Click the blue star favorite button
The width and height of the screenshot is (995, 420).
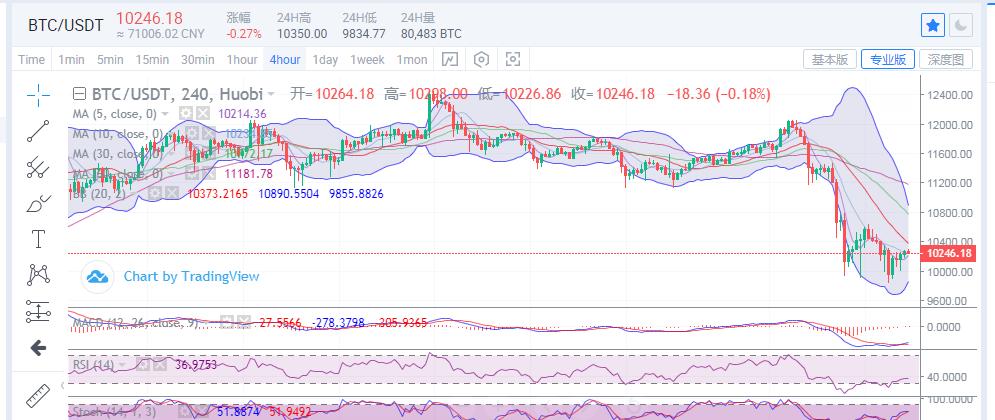932,25
